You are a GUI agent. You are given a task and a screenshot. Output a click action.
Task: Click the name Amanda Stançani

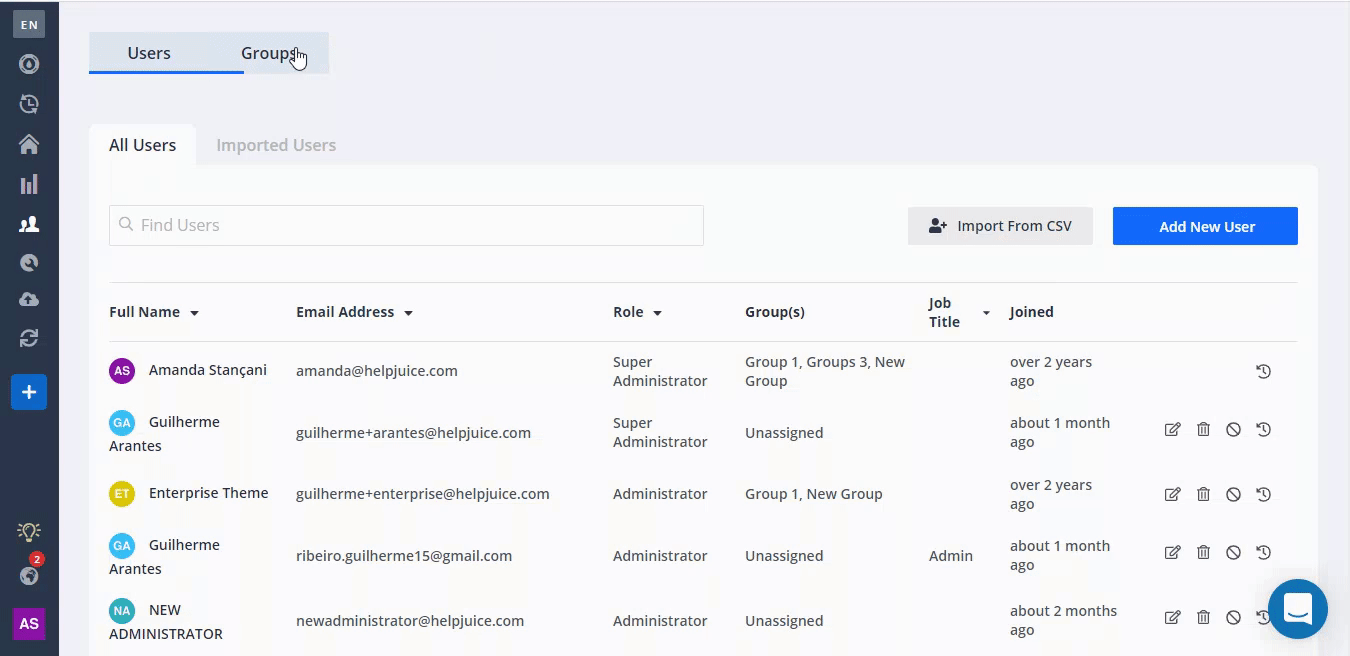(208, 370)
